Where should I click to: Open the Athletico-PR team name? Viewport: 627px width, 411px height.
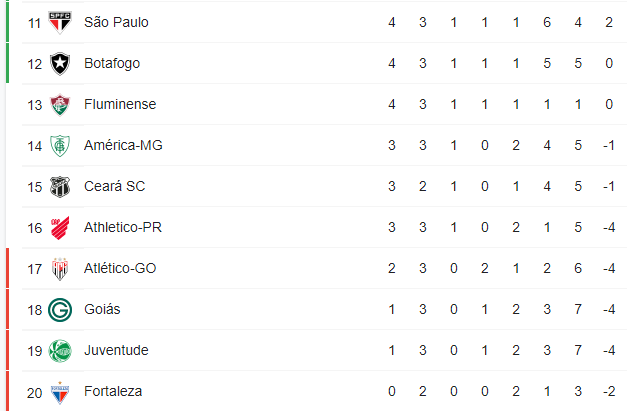coord(123,227)
